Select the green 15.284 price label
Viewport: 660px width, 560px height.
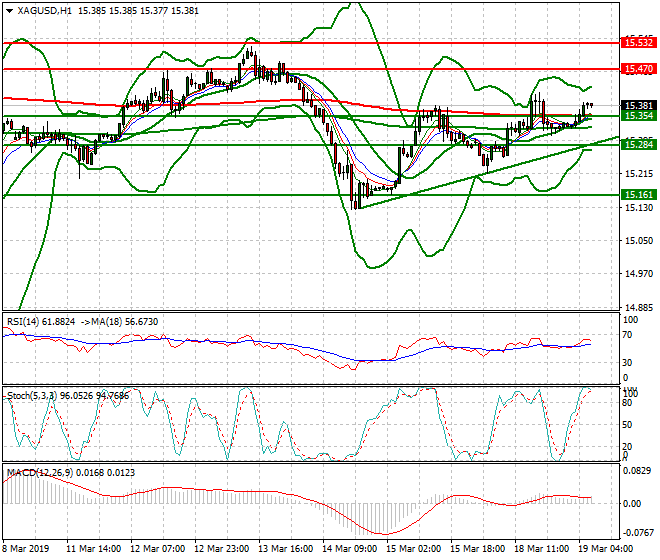pyautogui.click(x=638, y=145)
